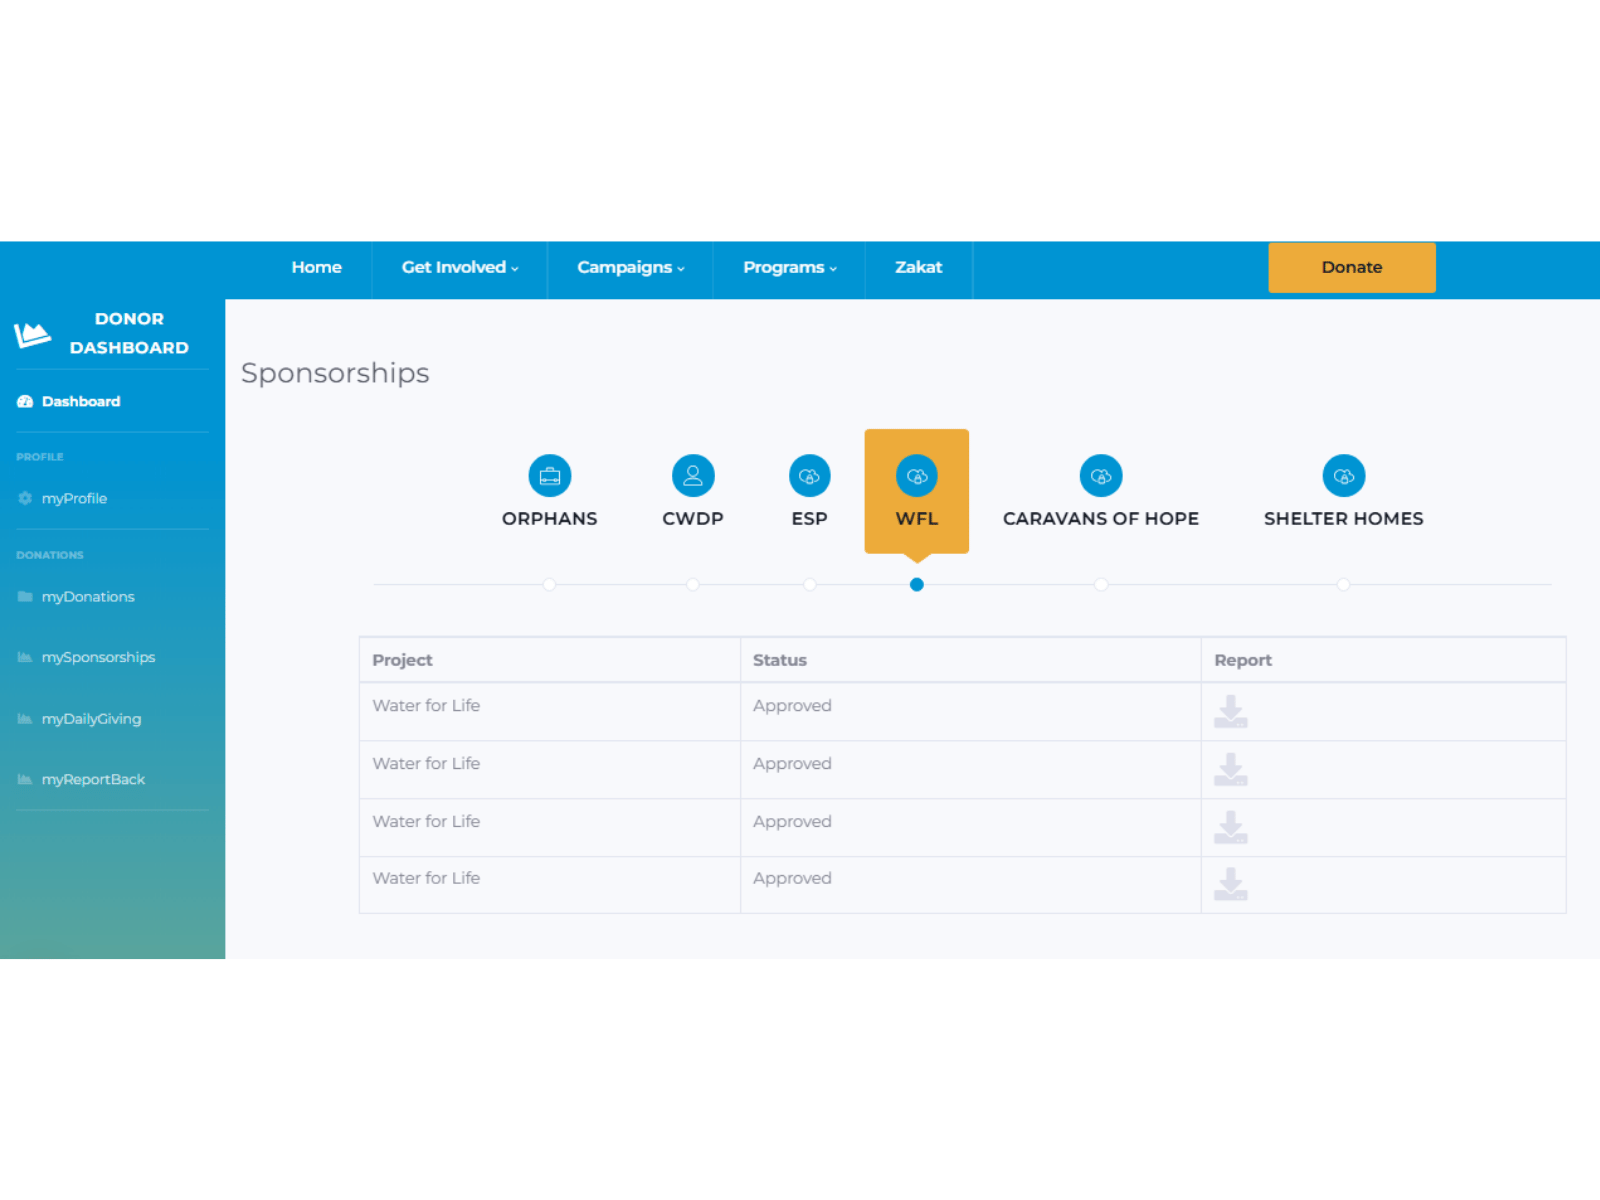This screenshot has width=1600, height=1200.
Task: Switch to SHELTER HOMES tab
Action: coord(1344,518)
